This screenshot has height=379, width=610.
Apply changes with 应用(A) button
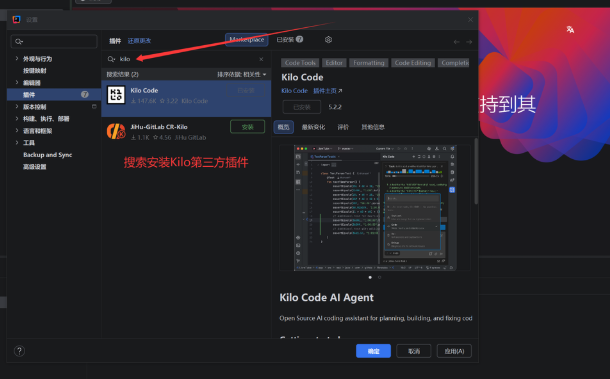[x=454, y=351]
